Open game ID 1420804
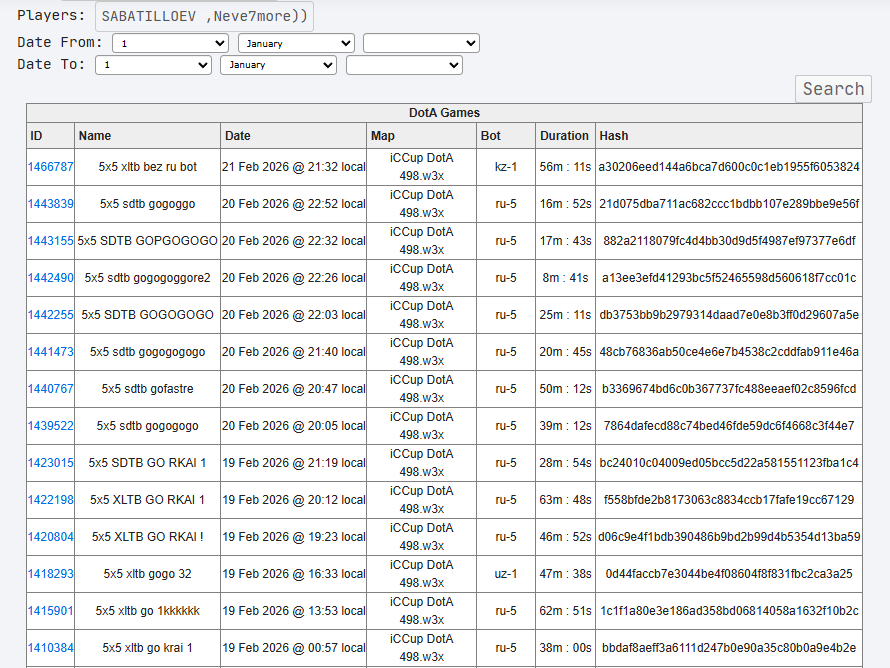Screen dimensions: 890x668 click(x=51, y=537)
